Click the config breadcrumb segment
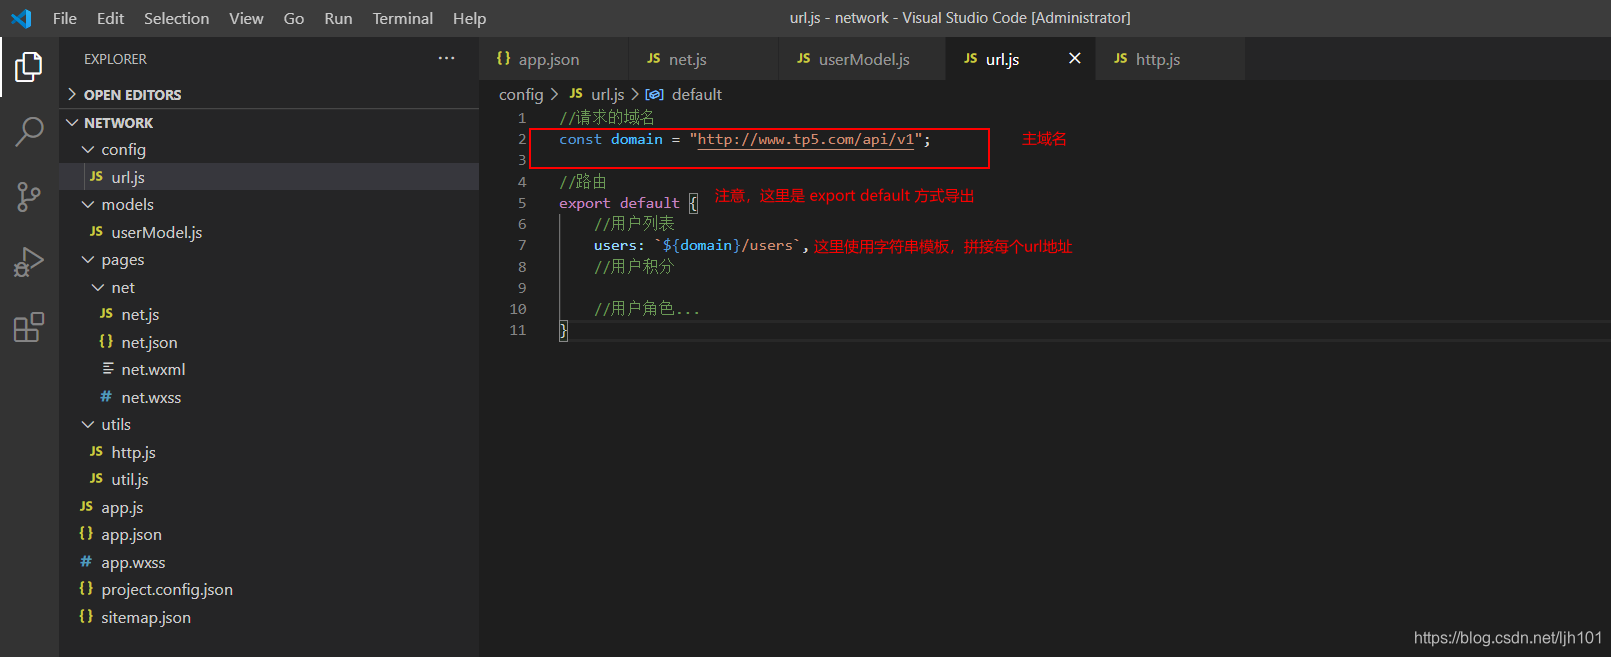 tap(521, 94)
